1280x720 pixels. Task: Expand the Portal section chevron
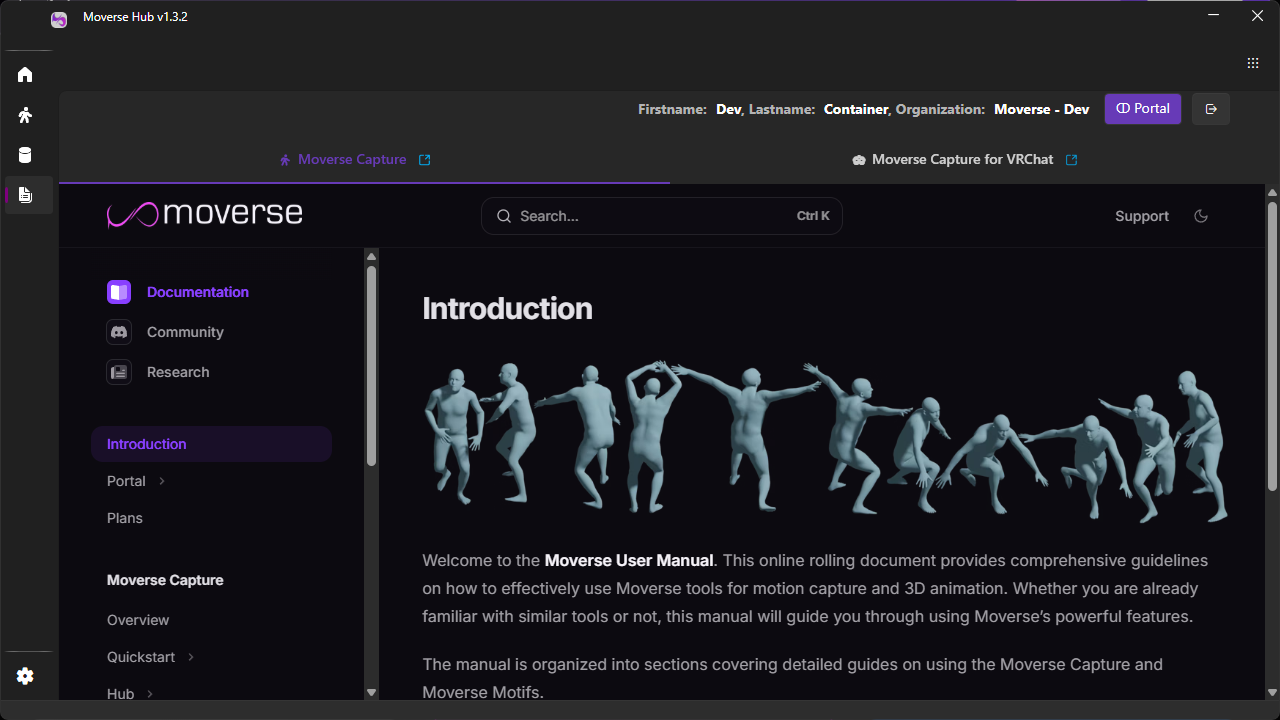click(162, 481)
